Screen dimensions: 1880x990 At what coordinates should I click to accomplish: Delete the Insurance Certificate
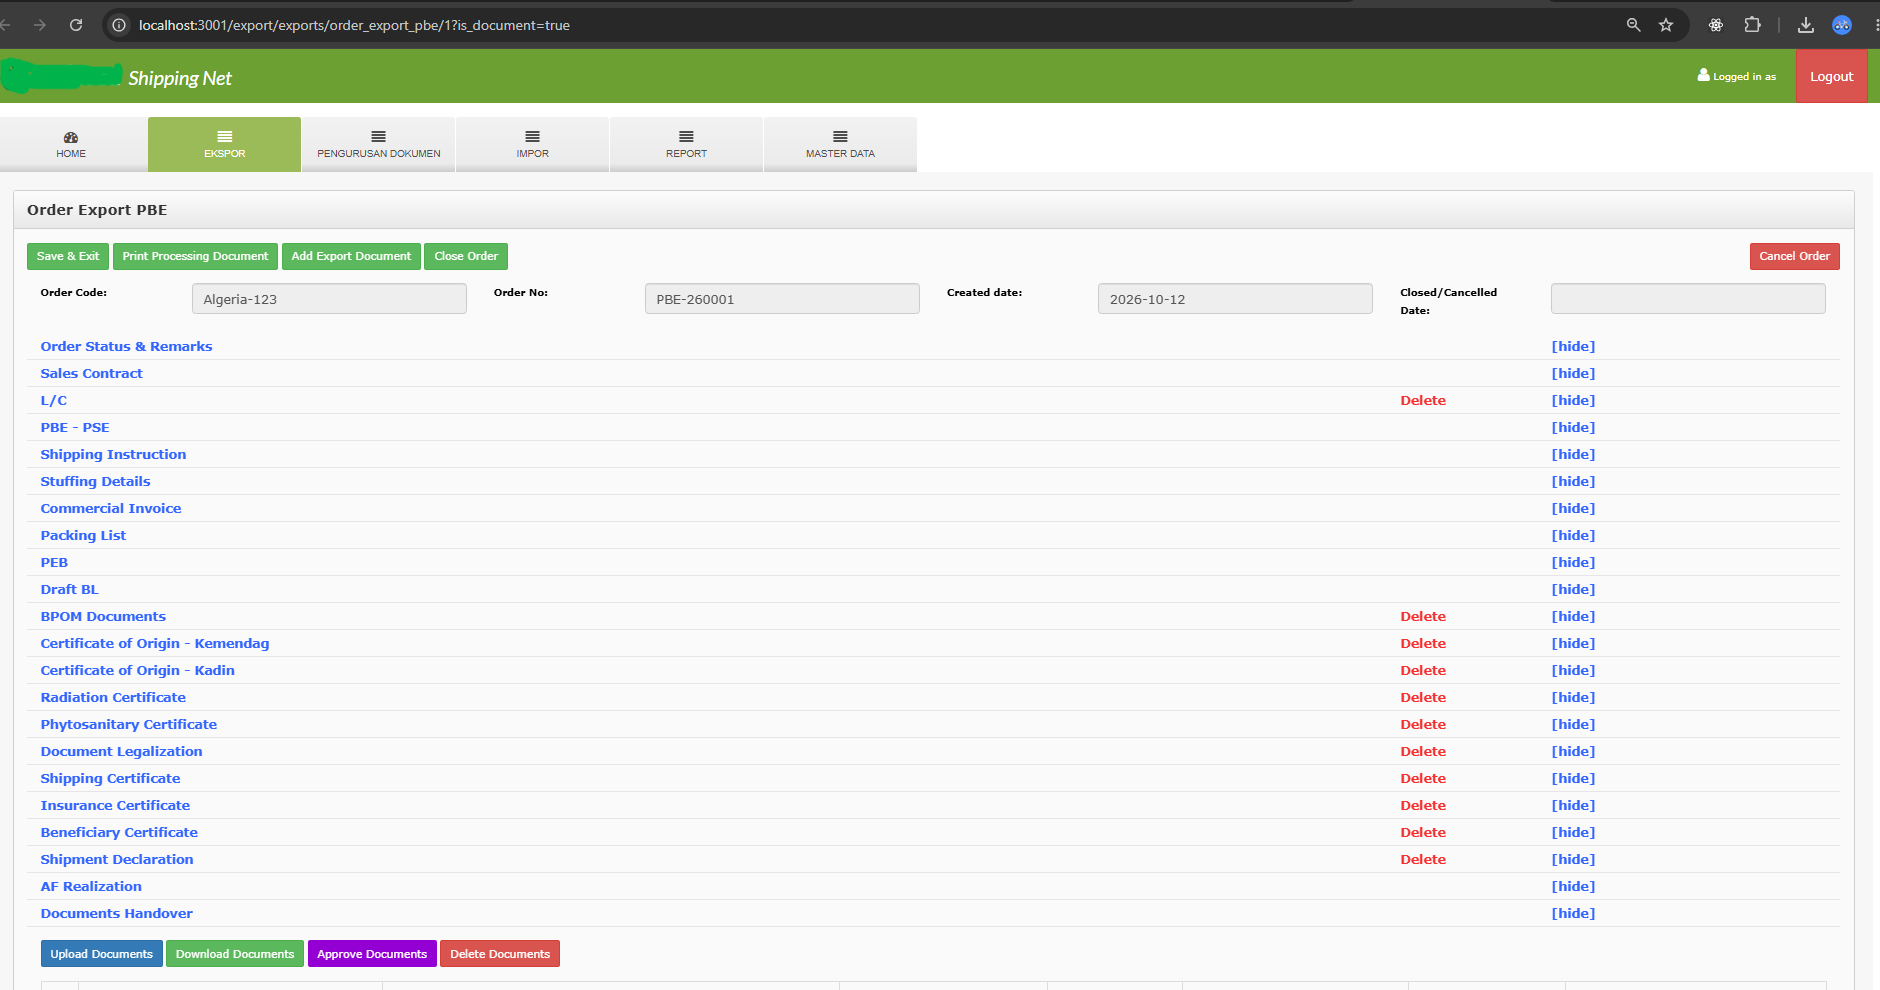[x=1423, y=805]
